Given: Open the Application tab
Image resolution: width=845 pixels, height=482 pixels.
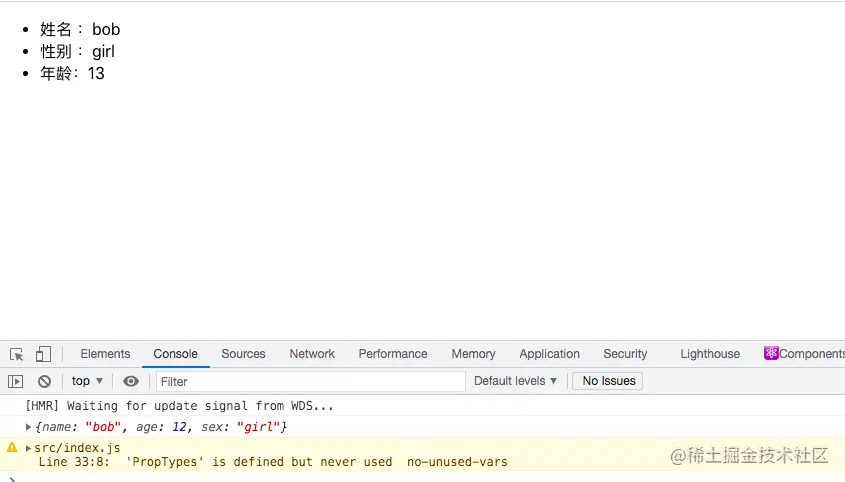Looking at the screenshot, I should pyautogui.click(x=550, y=354).
